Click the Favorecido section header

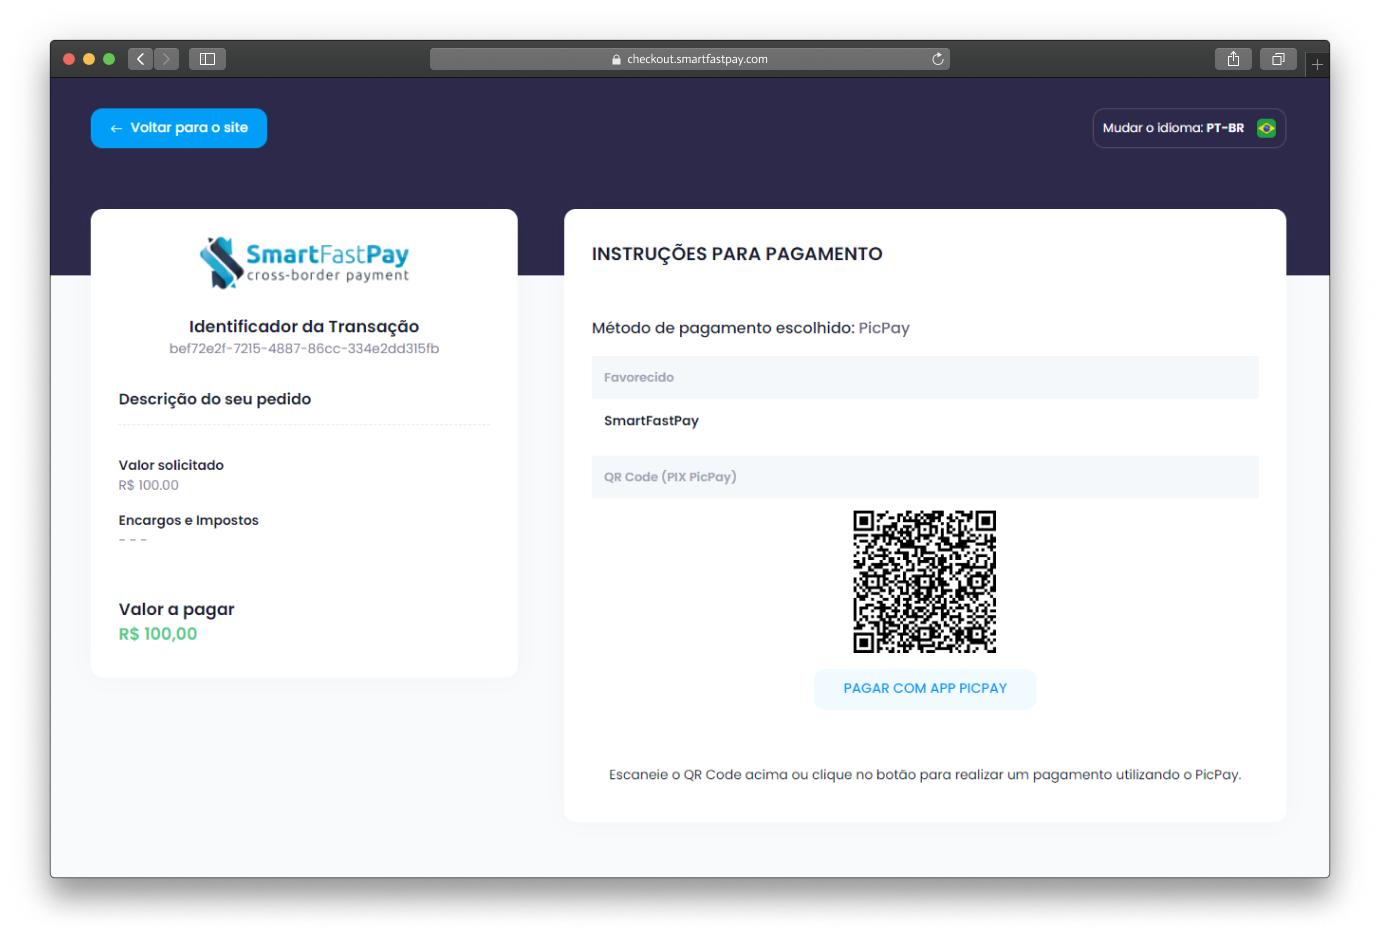point(639,377)
